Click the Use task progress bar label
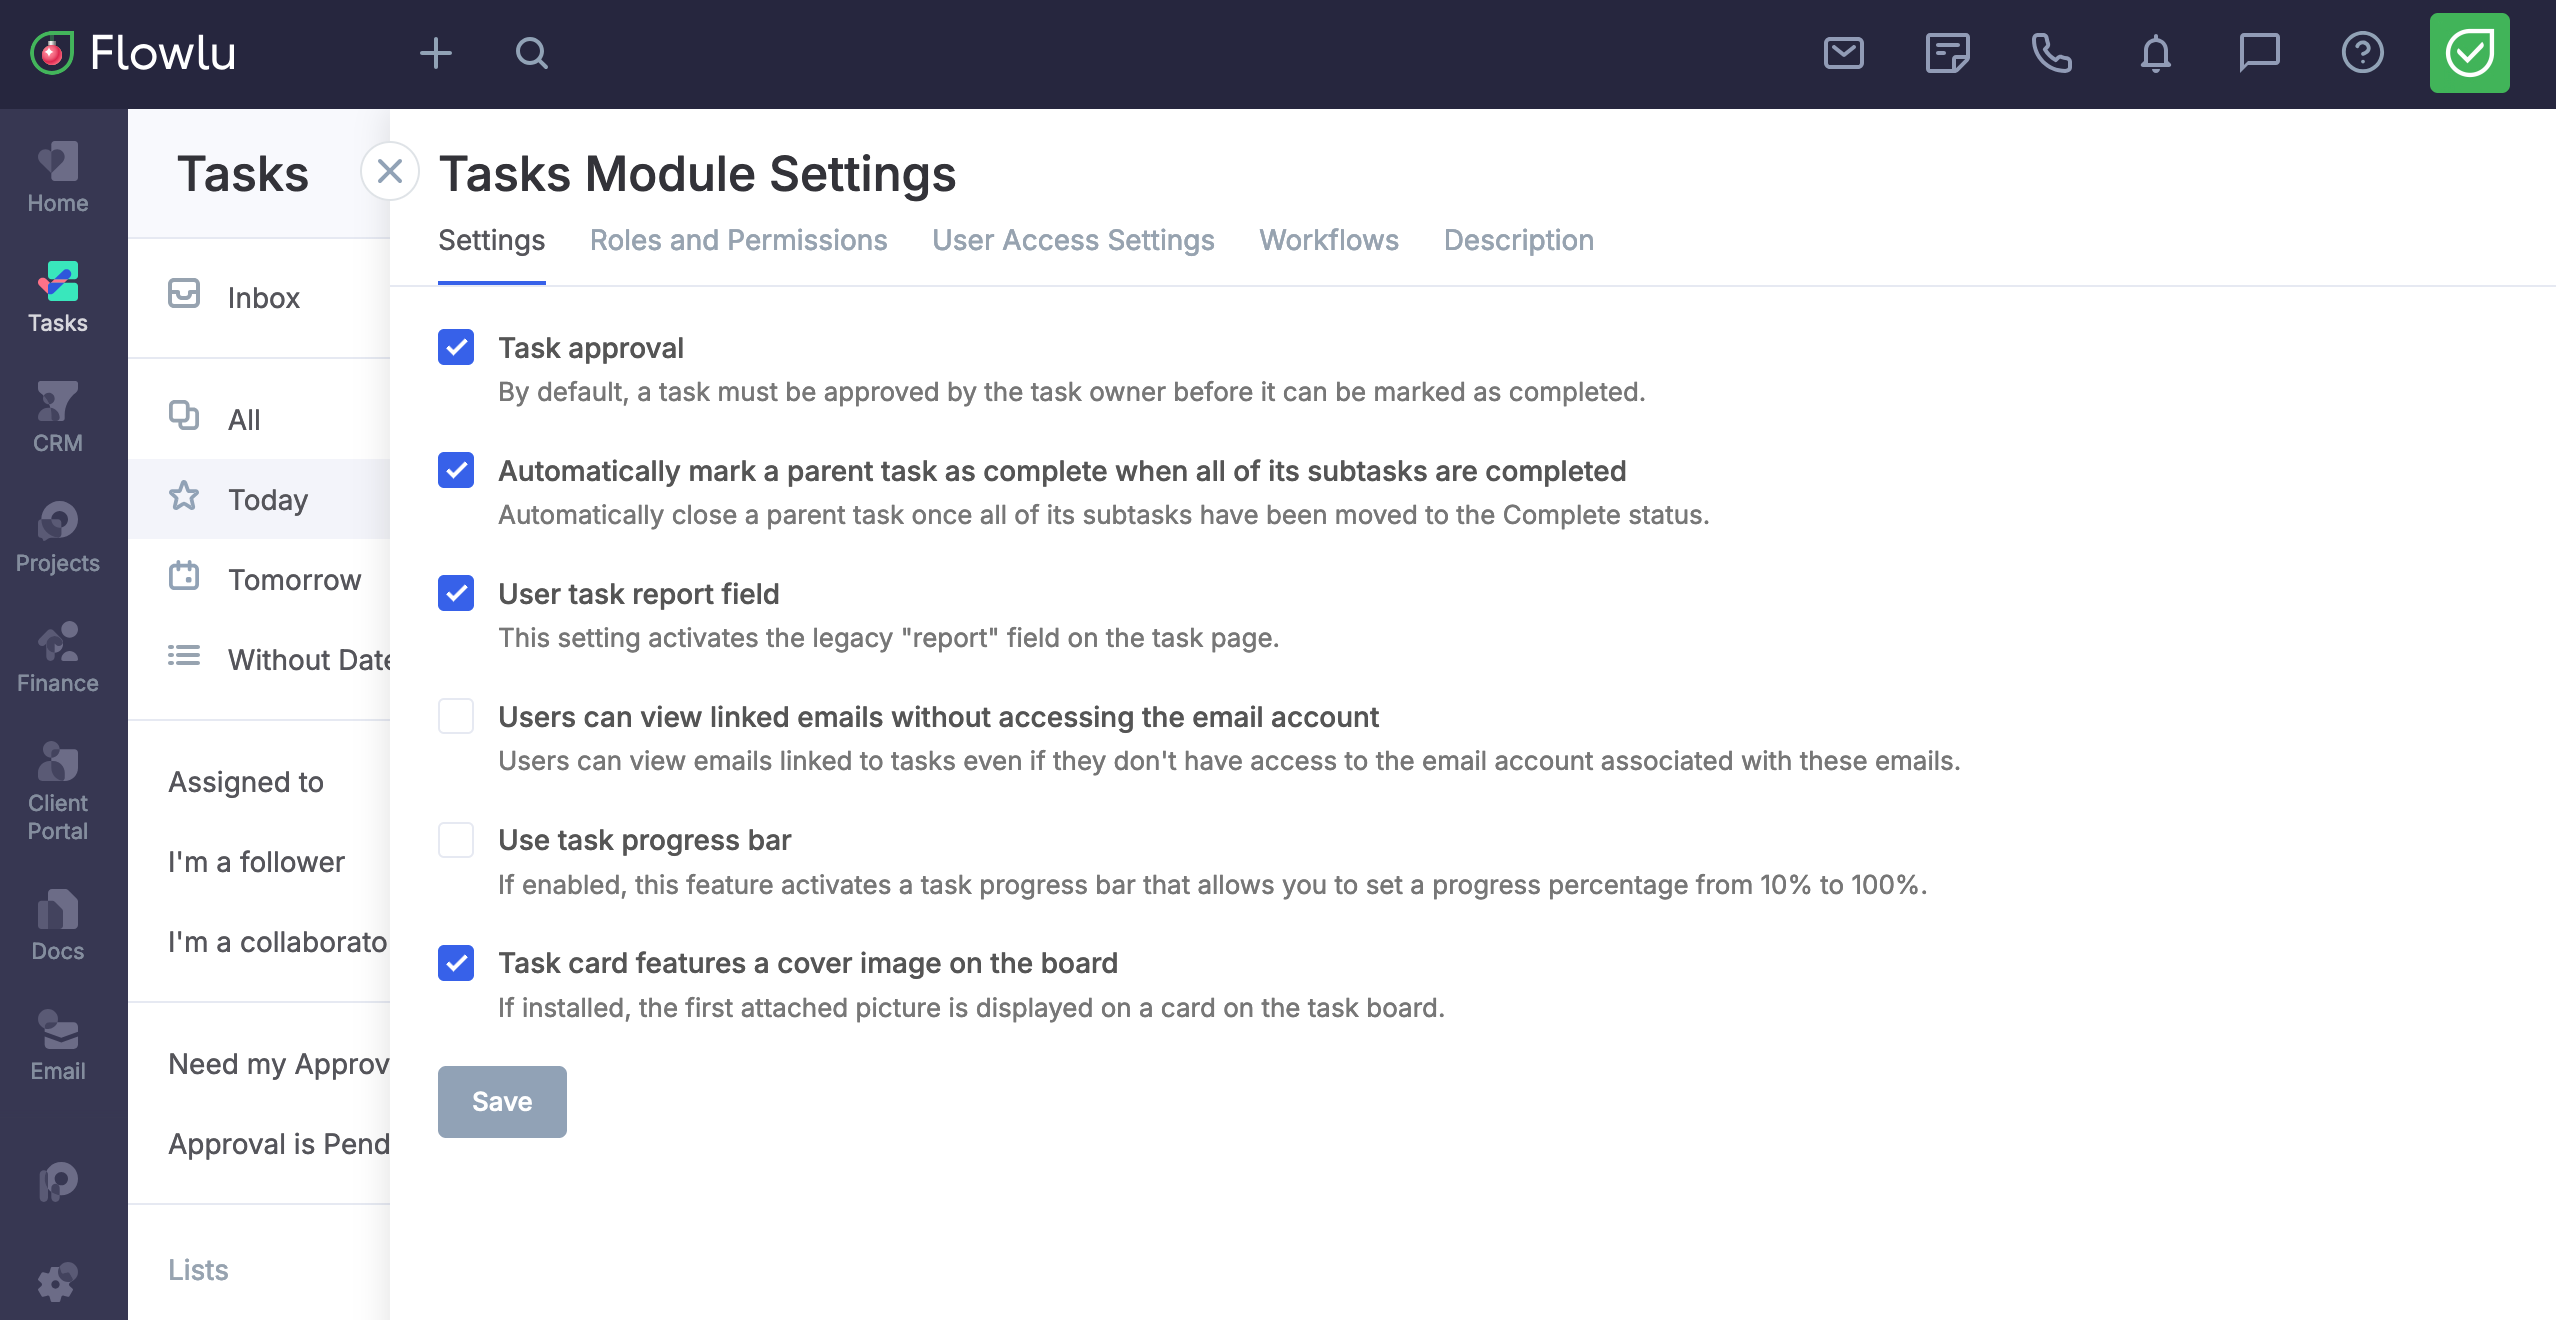The image size is (2556, 1320). tap(645, 839)
